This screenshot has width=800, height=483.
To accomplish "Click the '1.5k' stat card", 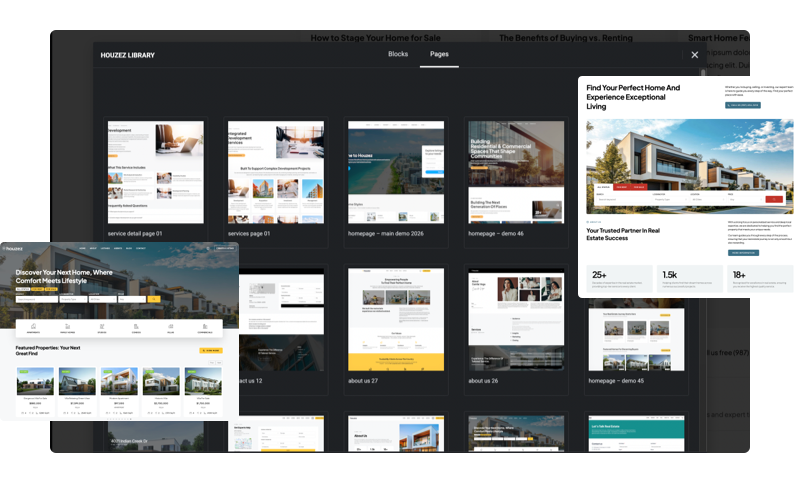I will (x=690, y=278).
